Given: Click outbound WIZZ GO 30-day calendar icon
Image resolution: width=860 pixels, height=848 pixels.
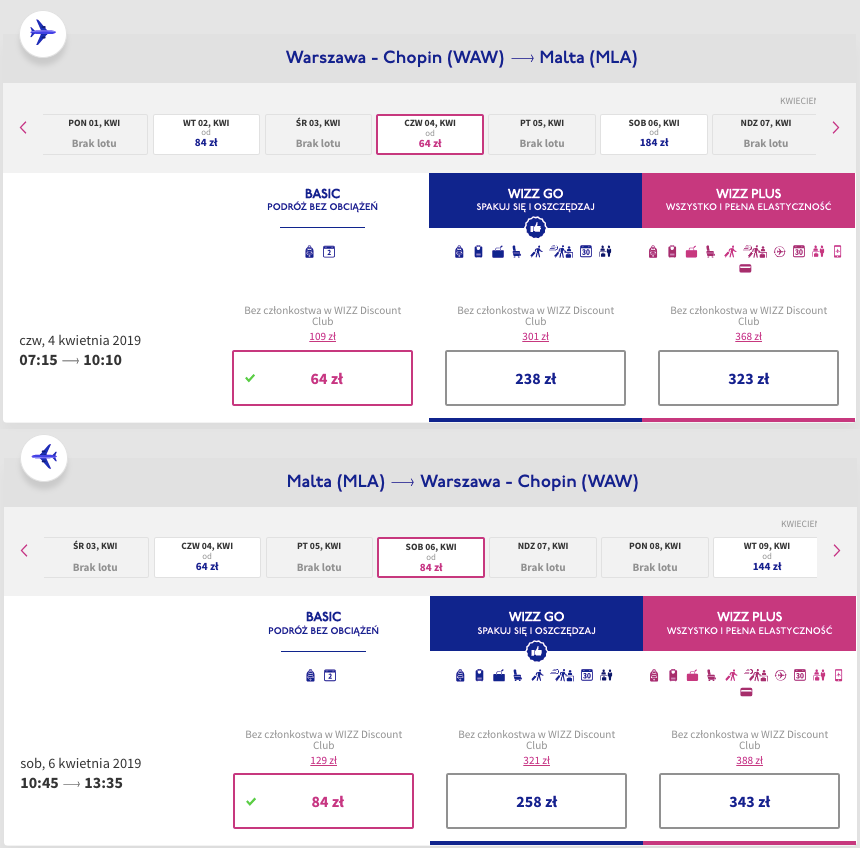Looking at the screenshot, I should pyautogui.click(x=586, y=252).
